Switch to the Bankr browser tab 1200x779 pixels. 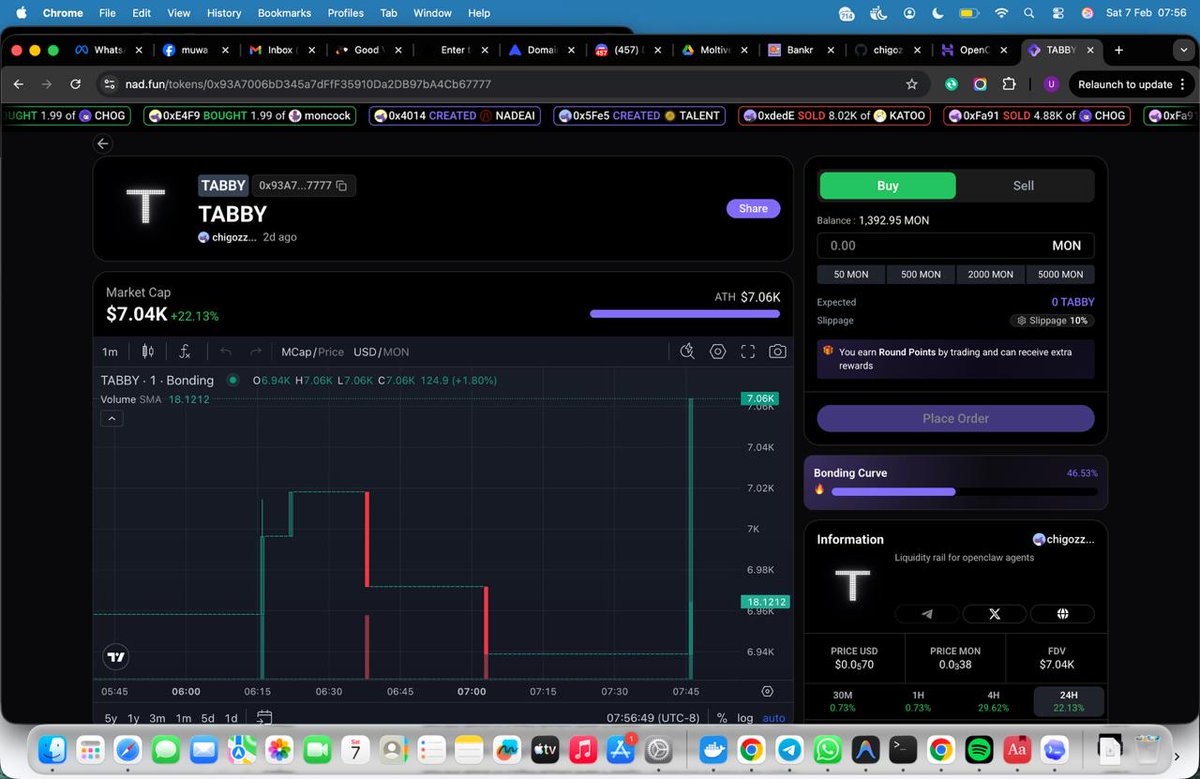[800, 50]
